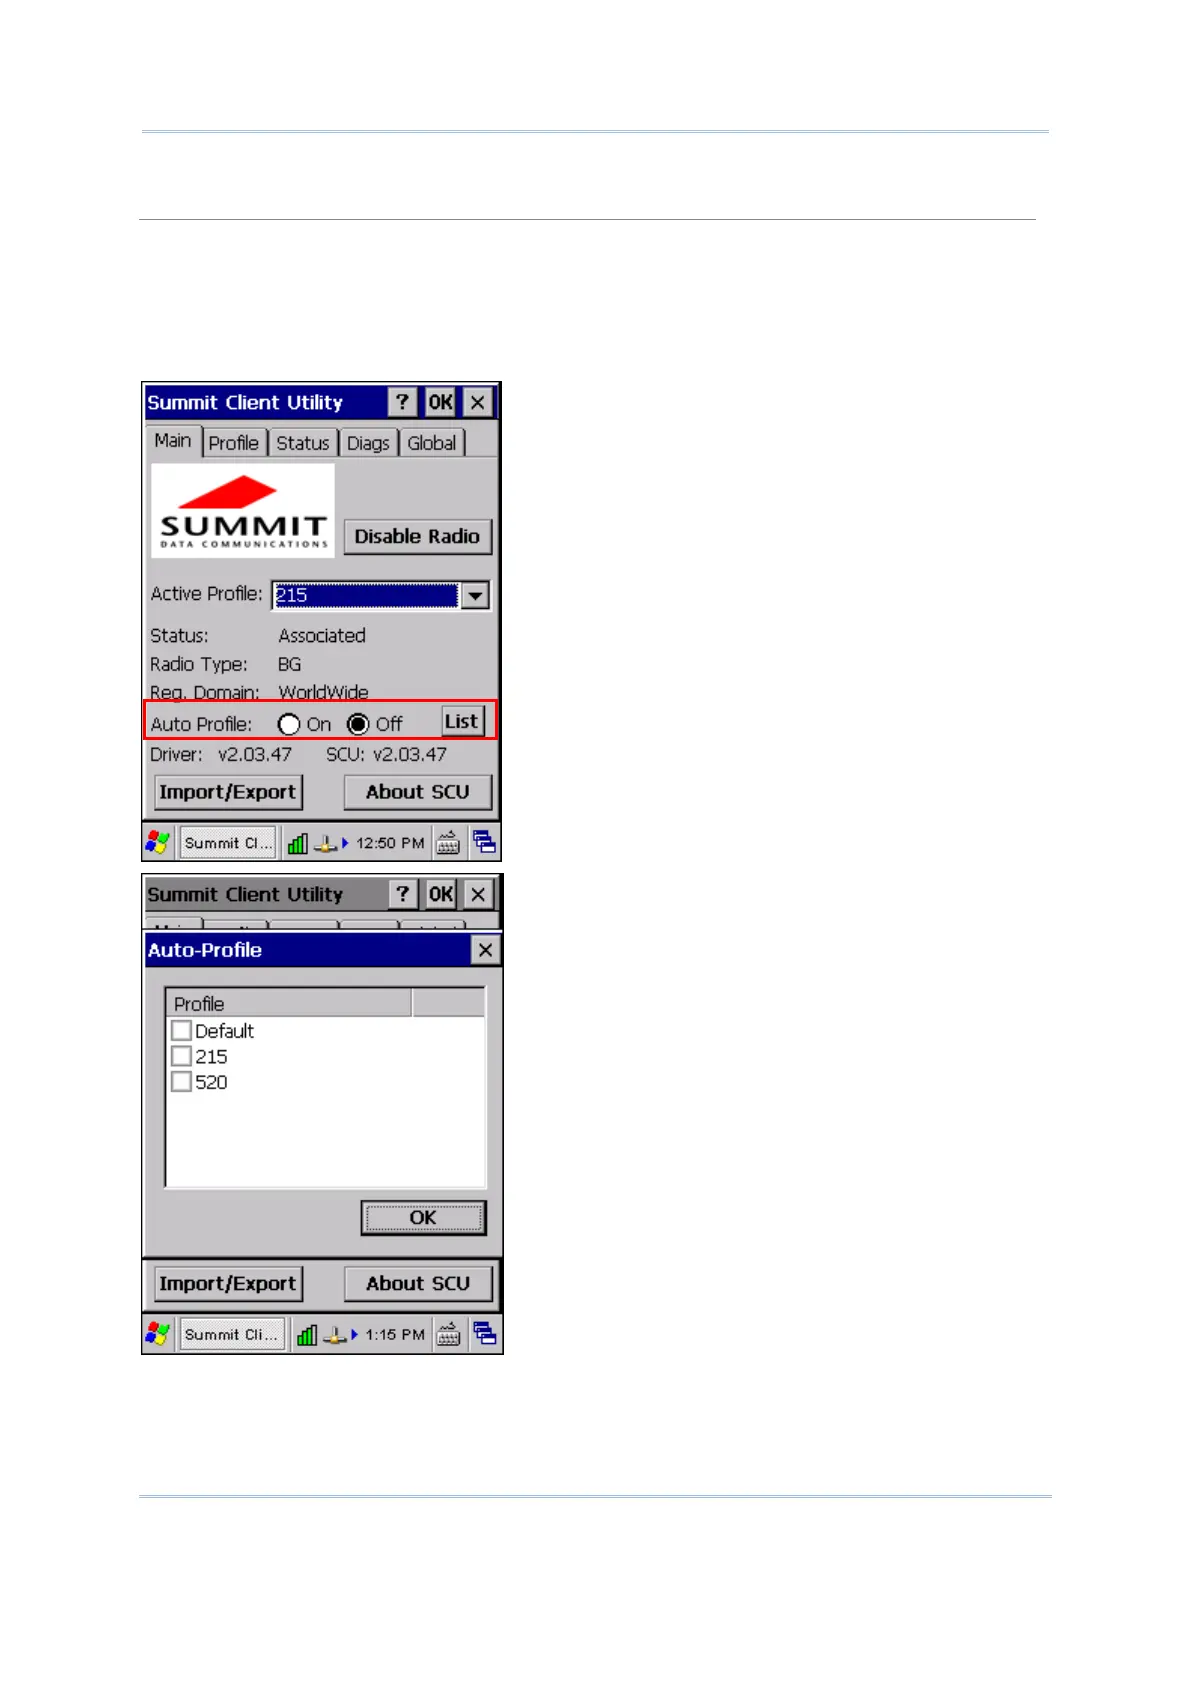Open the Diags tab
1190x1684 pixels.
[368, 443]
